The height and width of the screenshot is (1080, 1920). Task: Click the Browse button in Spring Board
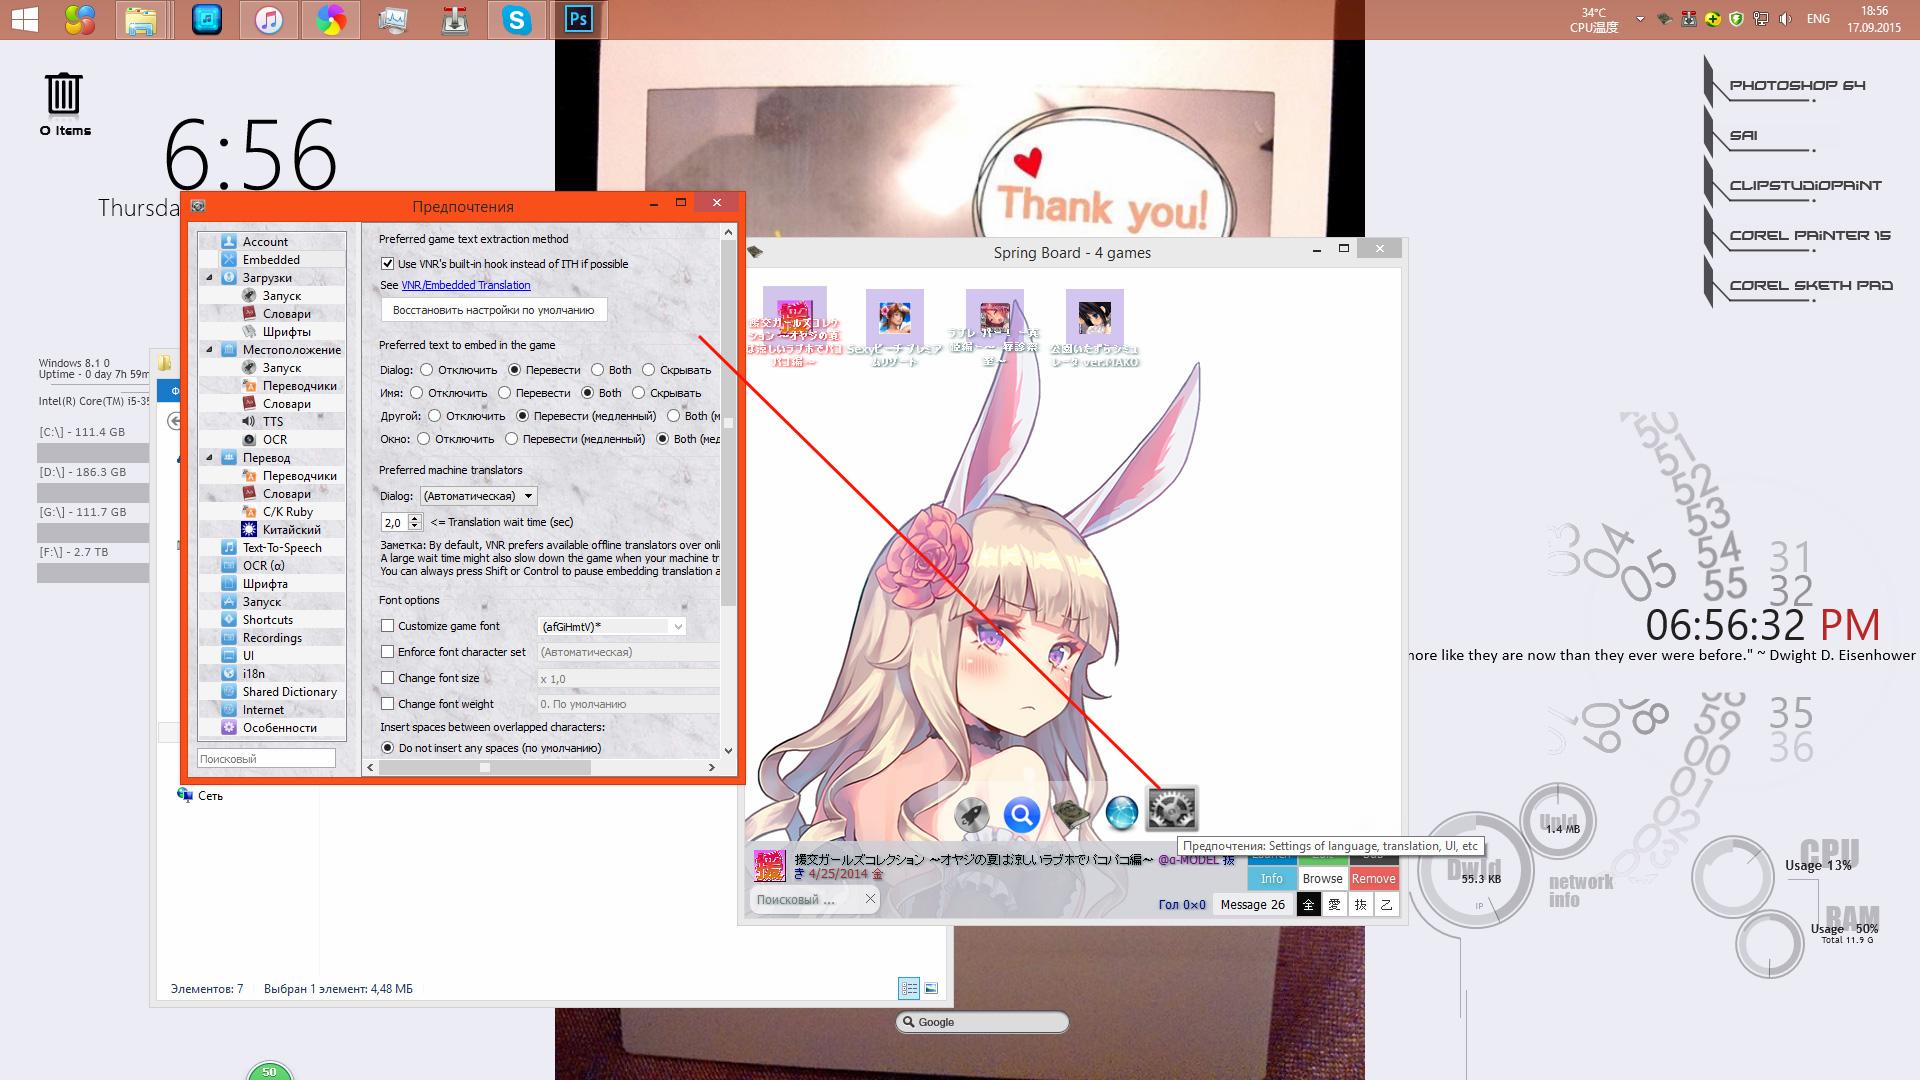[1322, 879]
